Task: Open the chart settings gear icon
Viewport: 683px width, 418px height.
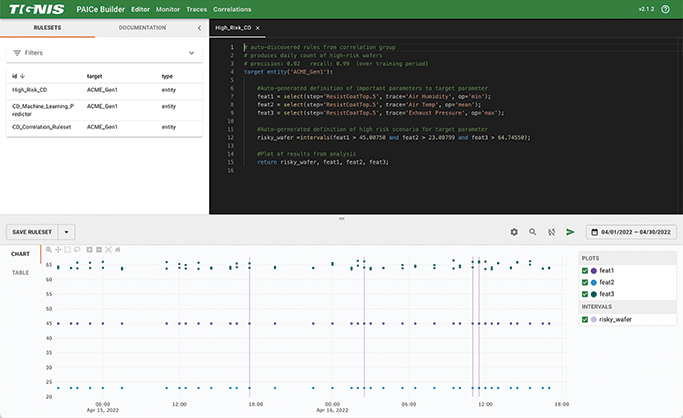Action: (514, 231)
